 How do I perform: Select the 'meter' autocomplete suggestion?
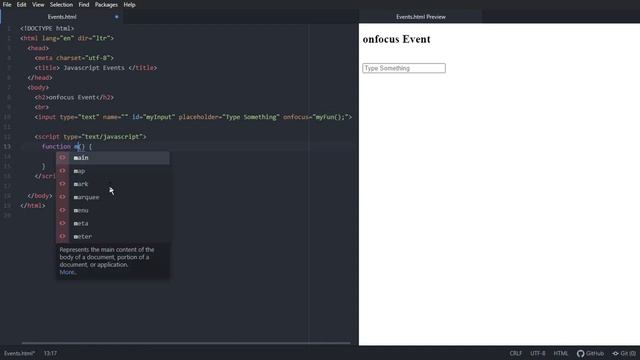coord(113,236)
